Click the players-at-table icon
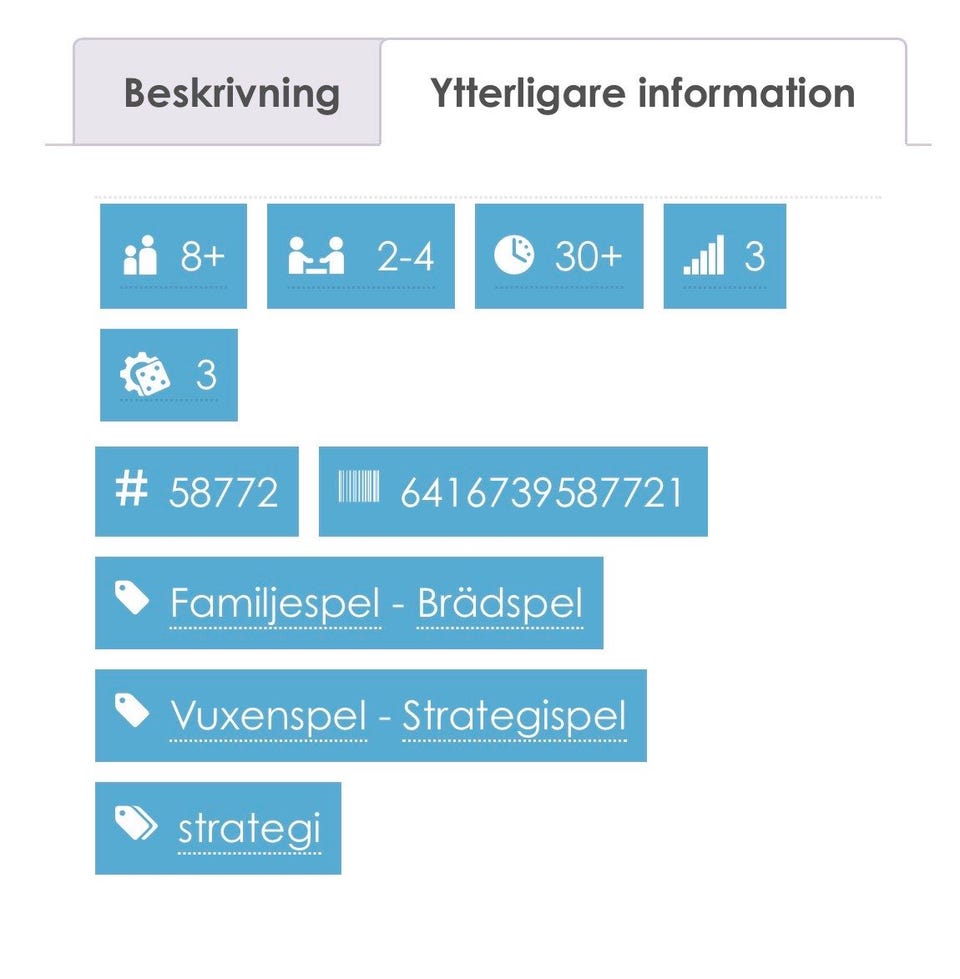The height and width of the screenshot is (979, 960). click(x=316, y=255)
